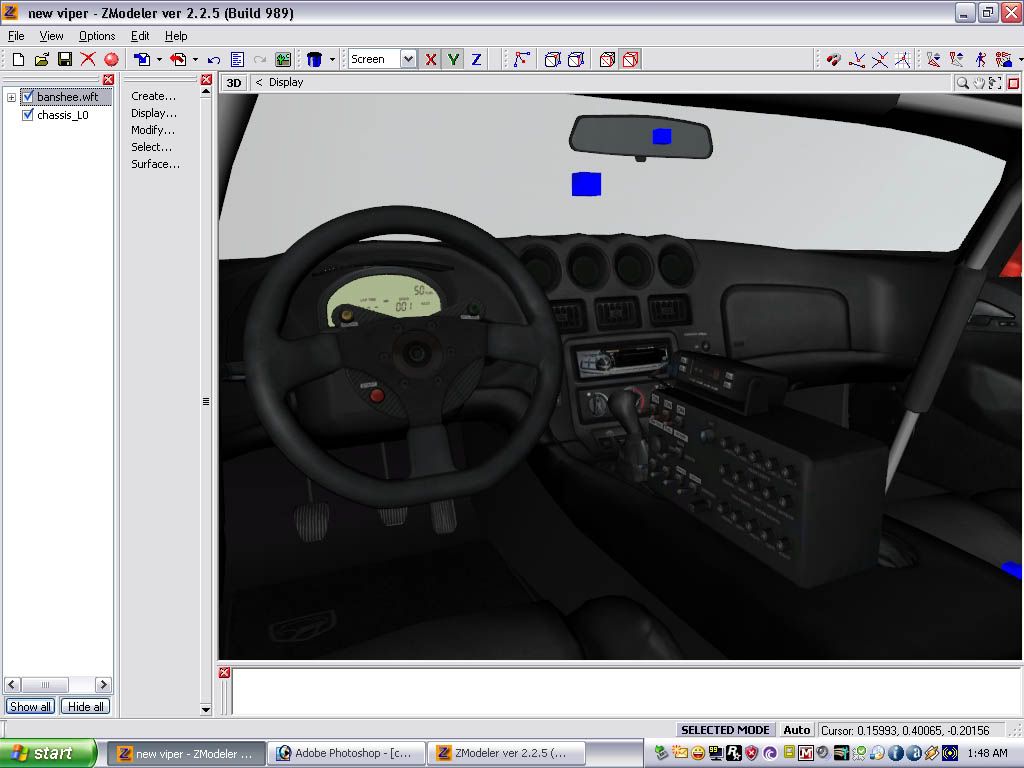Select the zoom magnifier viewport tool
The height and width of the screenshot is (768, 1024).
point(962,83)
